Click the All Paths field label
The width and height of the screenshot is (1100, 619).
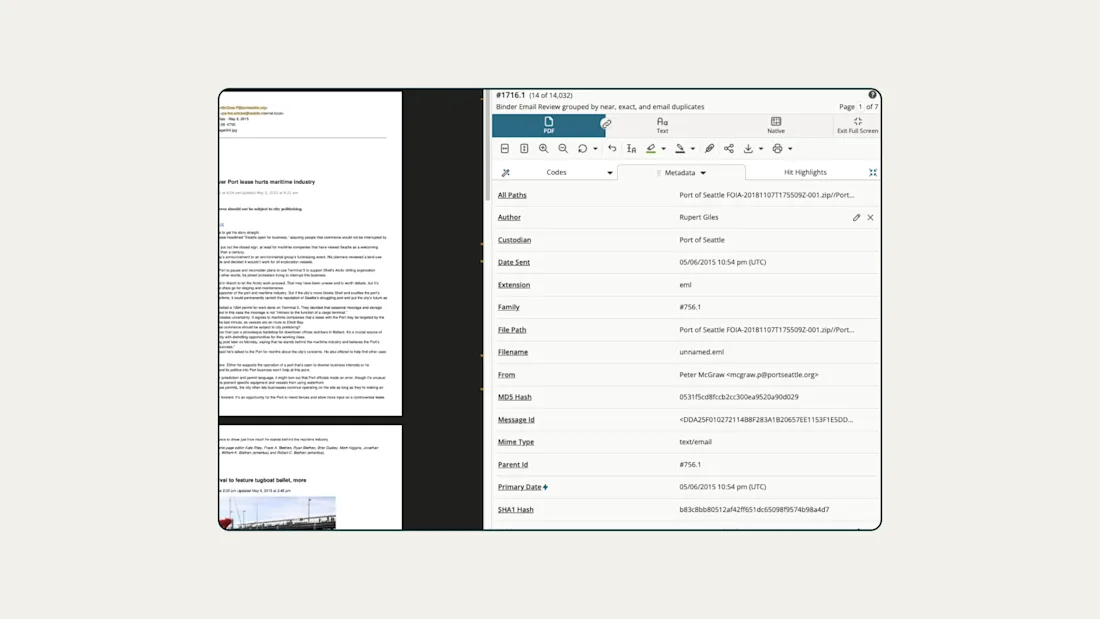[512, 195]
